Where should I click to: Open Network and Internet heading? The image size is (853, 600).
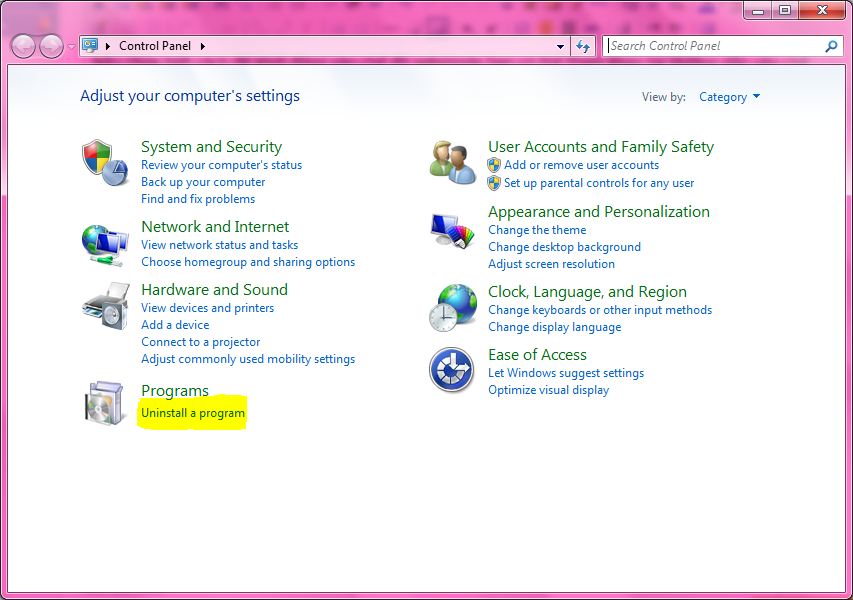point(215,226)
